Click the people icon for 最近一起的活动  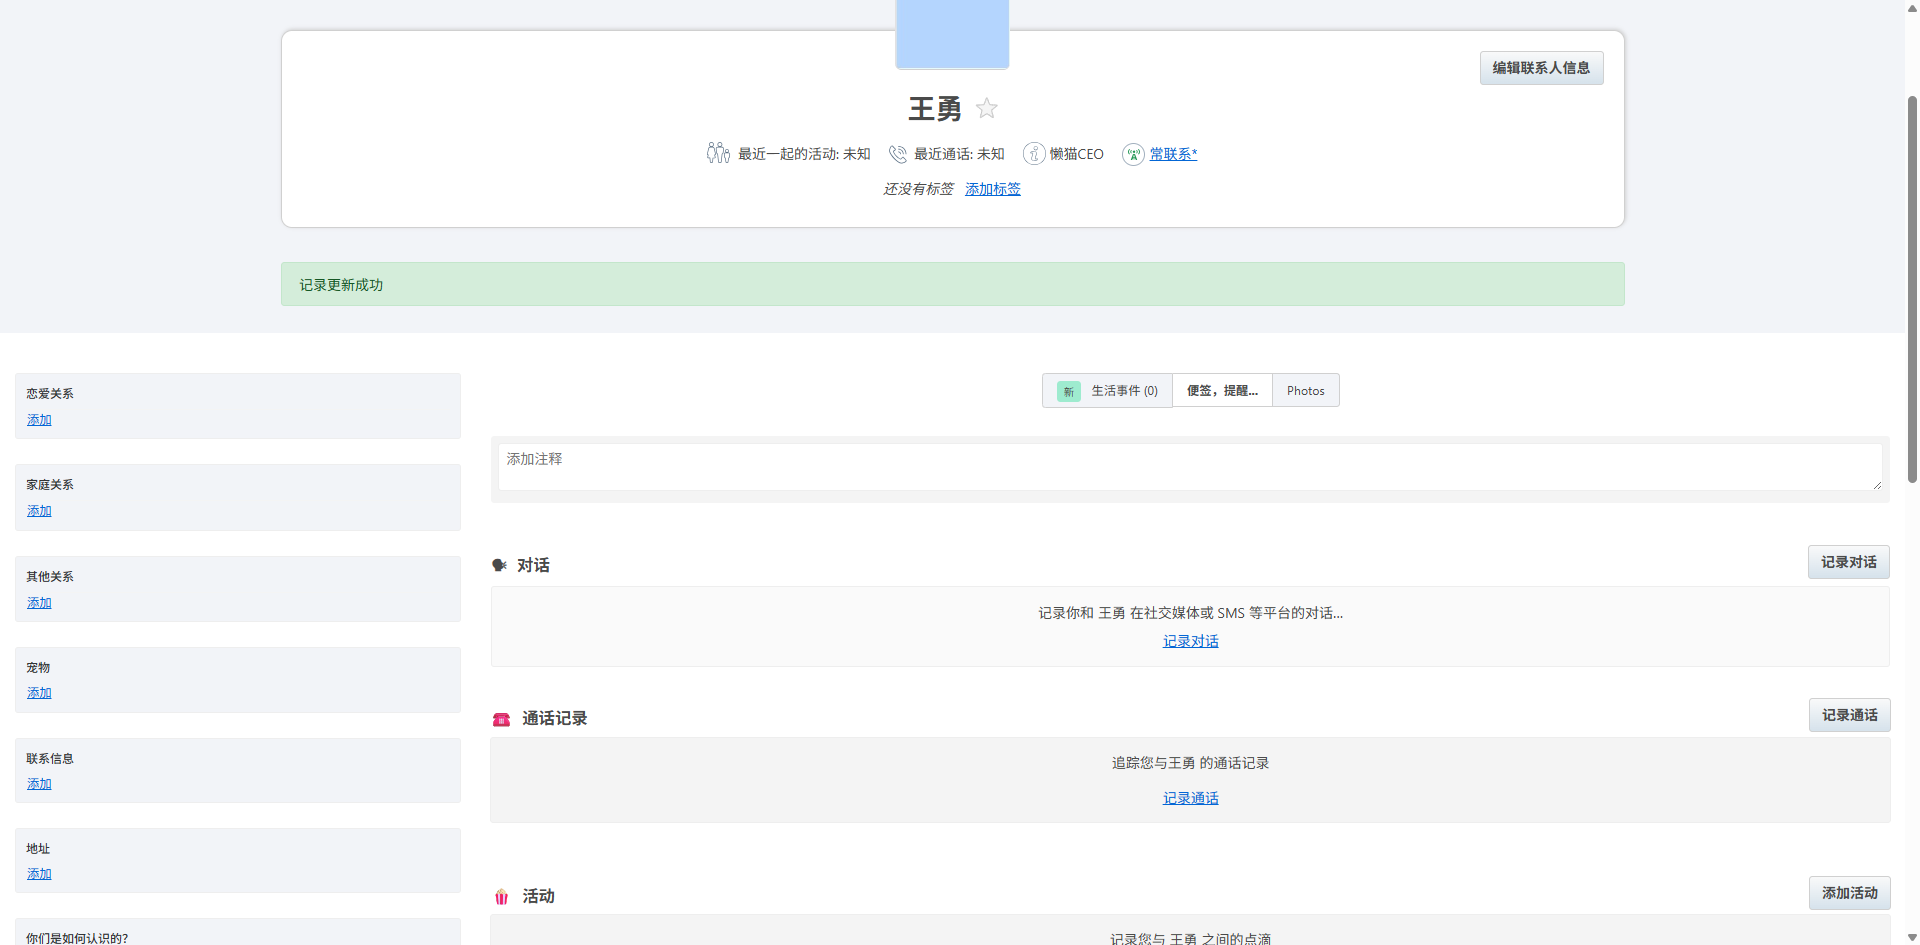click(x=718, y=153)
